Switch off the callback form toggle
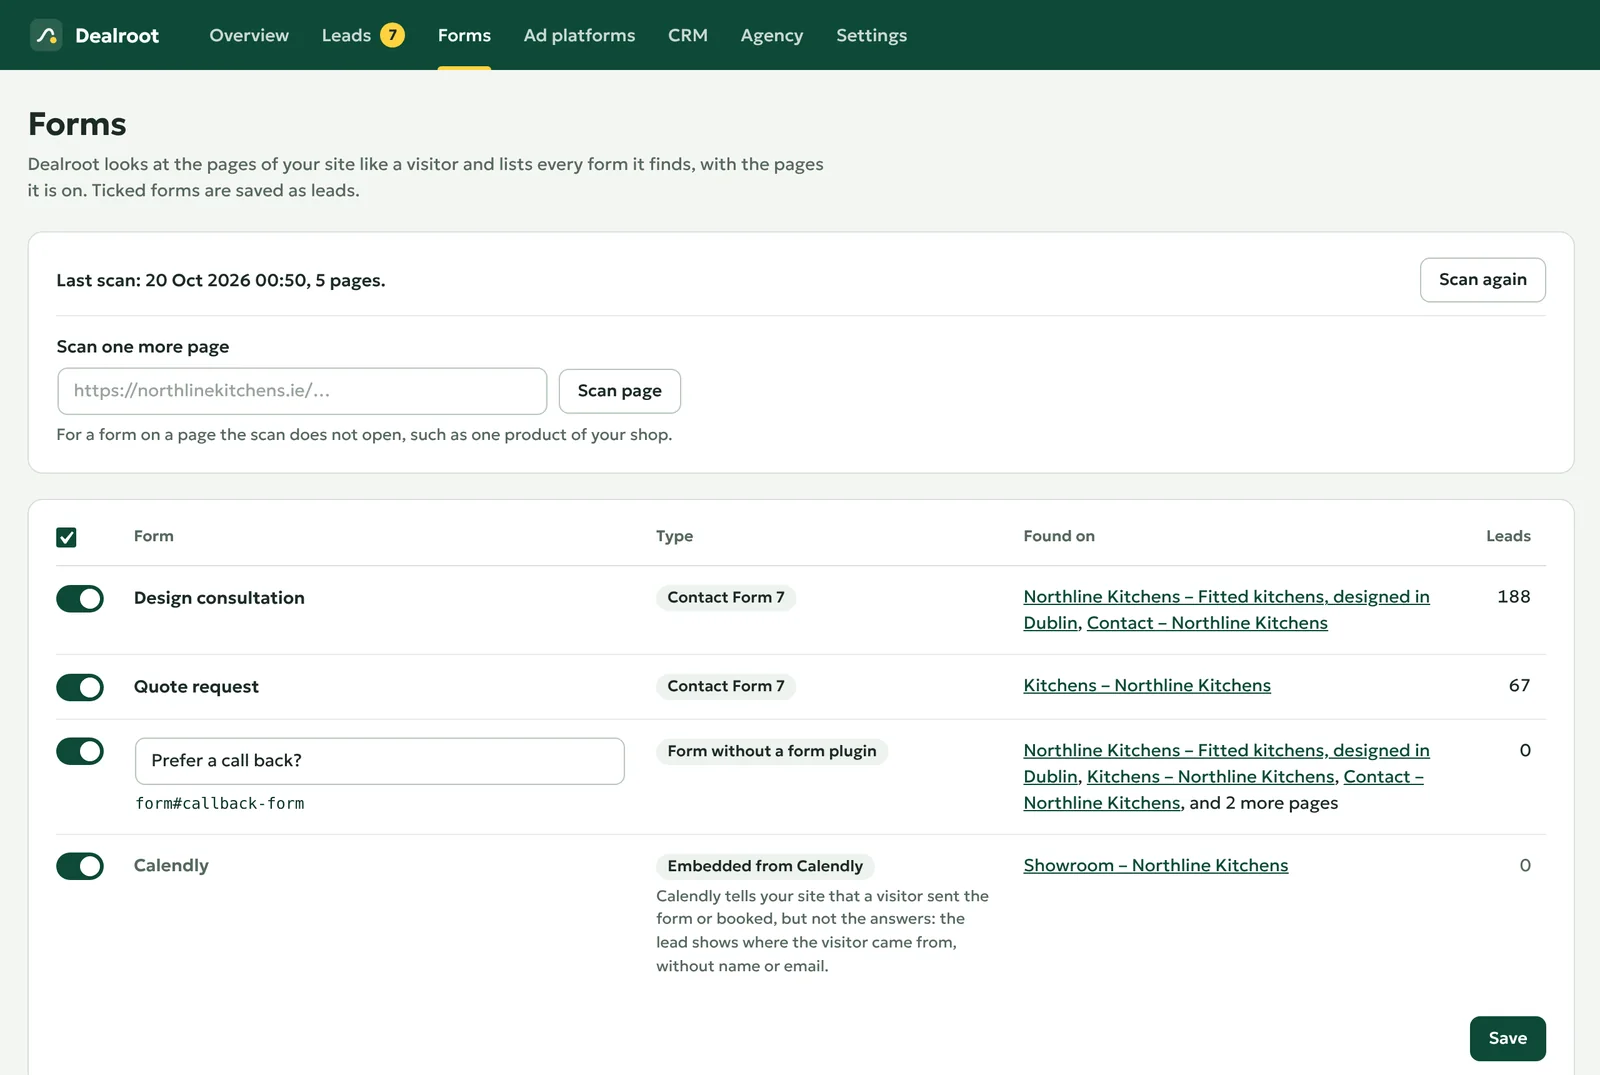This screenshot has width=1600, height=1075. click(80, 751)
